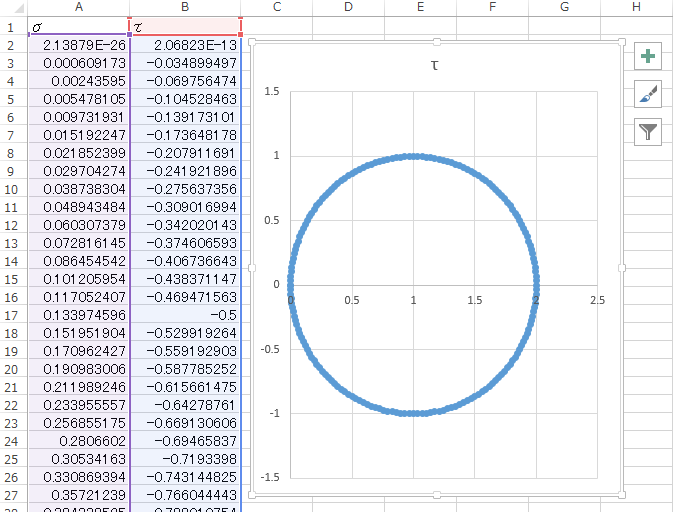Select cell with -0.173648178
The width and height of the screenshot is (673, 512).
(x=185, y=135)
